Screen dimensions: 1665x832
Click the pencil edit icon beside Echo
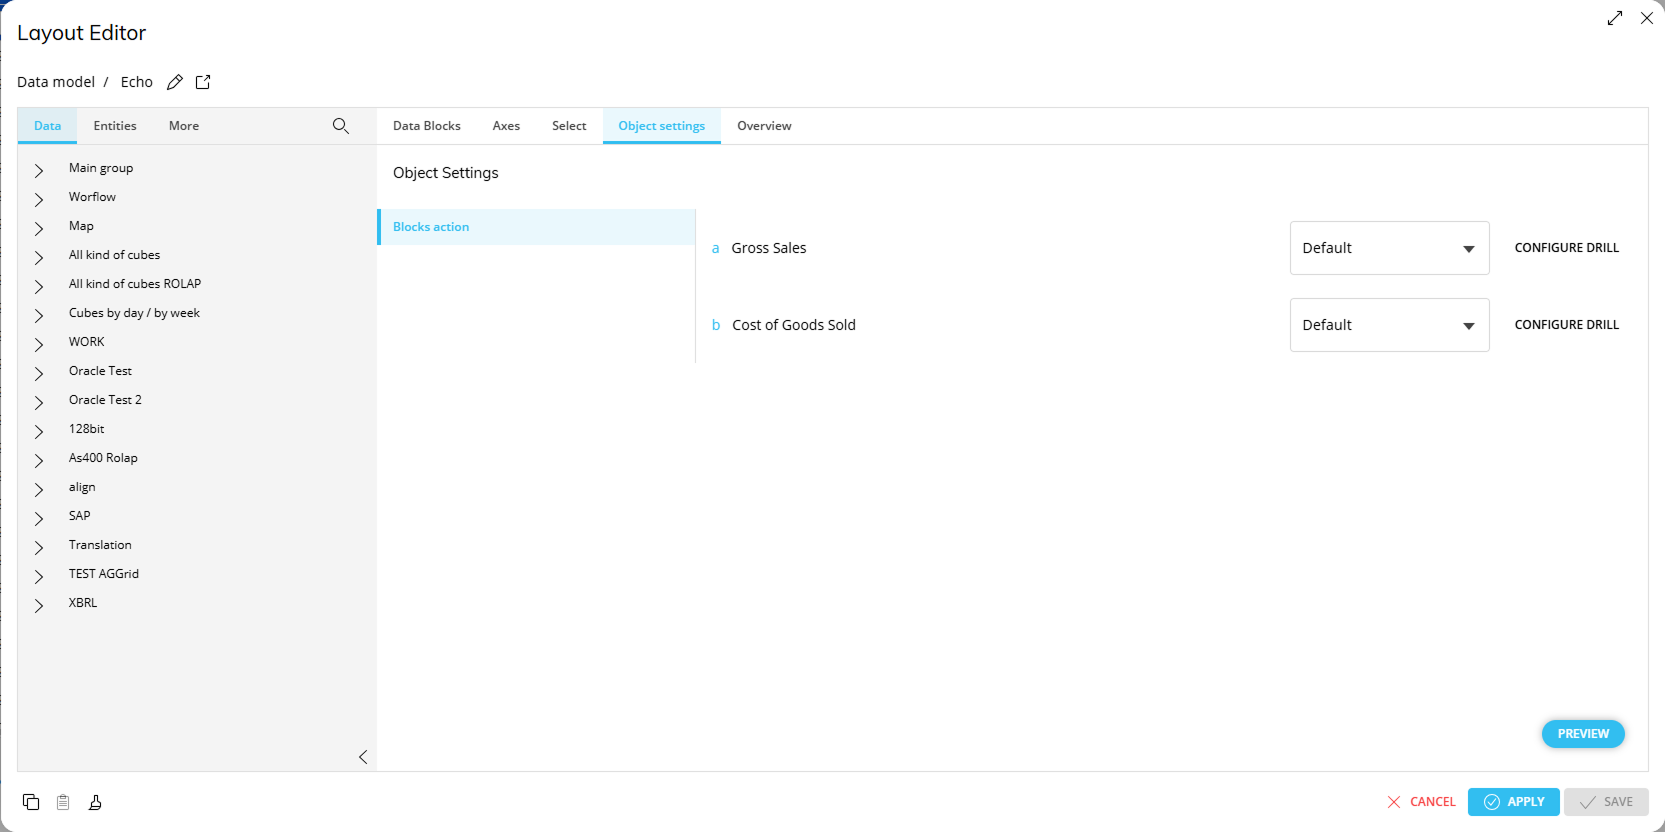click(175, 82)
